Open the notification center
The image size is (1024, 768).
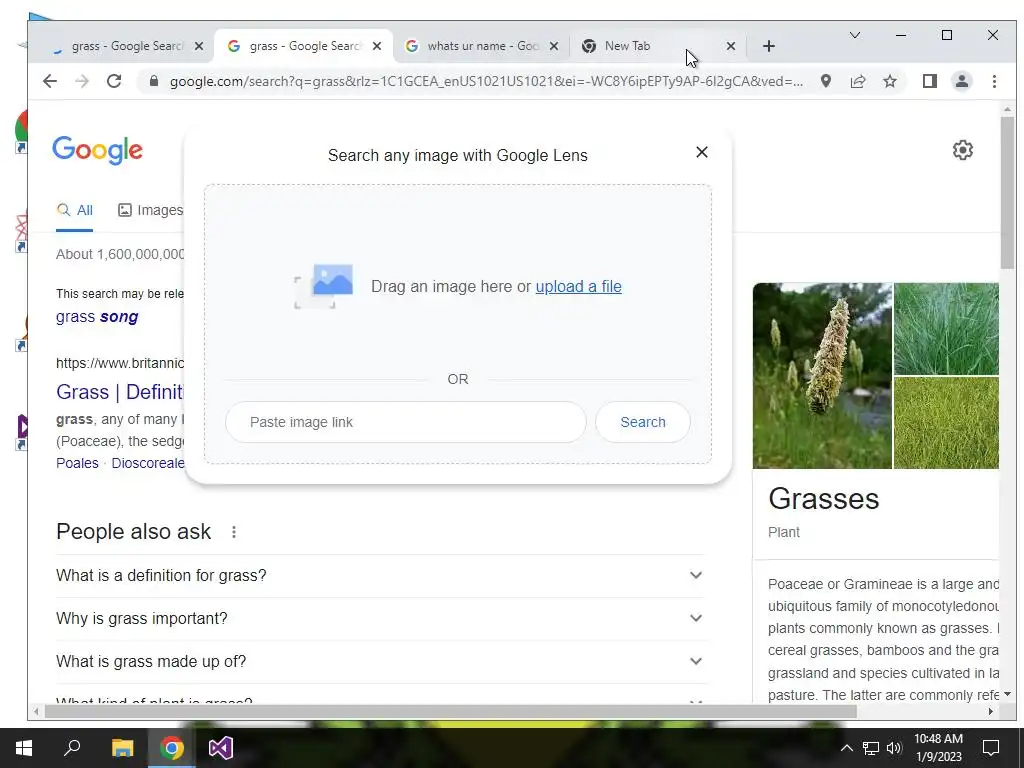point(991,748)
